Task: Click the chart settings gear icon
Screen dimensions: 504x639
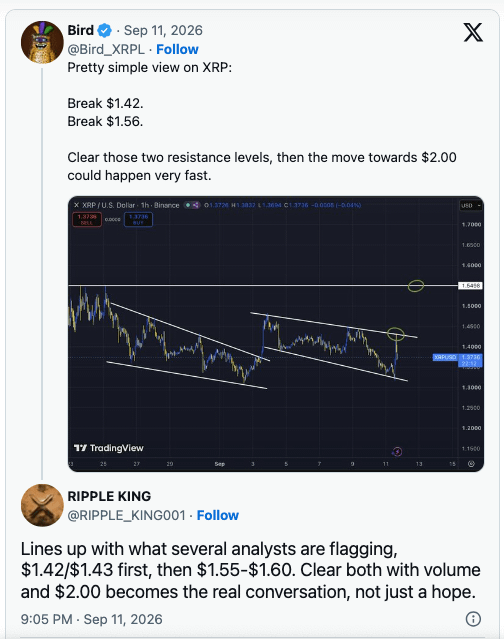Action: coord(471,464)
